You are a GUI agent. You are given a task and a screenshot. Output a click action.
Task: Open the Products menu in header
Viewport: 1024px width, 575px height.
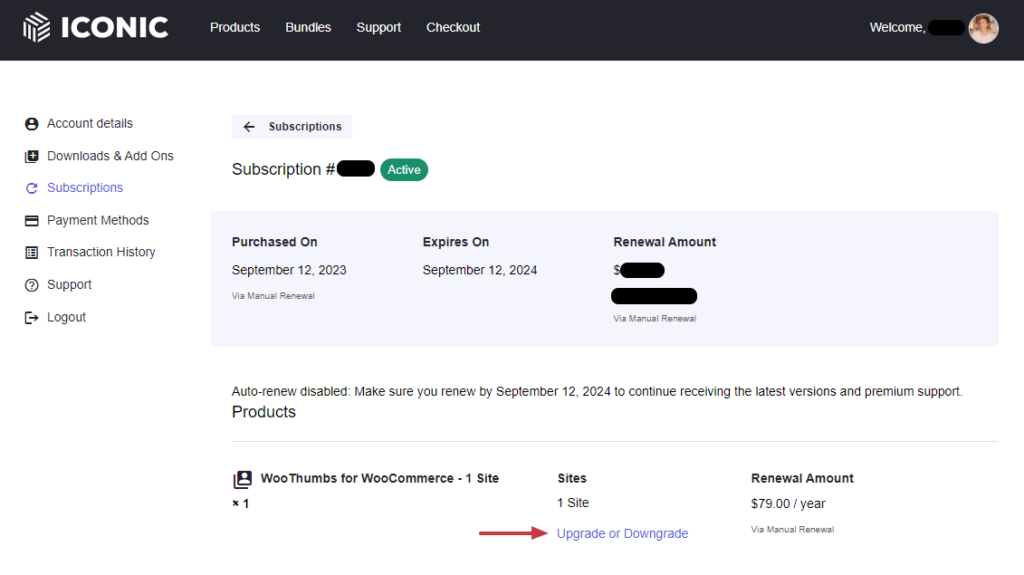pos(235,27)
